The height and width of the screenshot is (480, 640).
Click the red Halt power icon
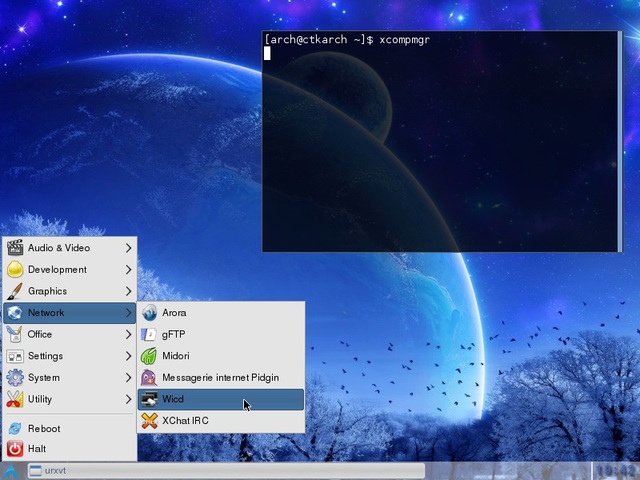(x=15, y=449)
